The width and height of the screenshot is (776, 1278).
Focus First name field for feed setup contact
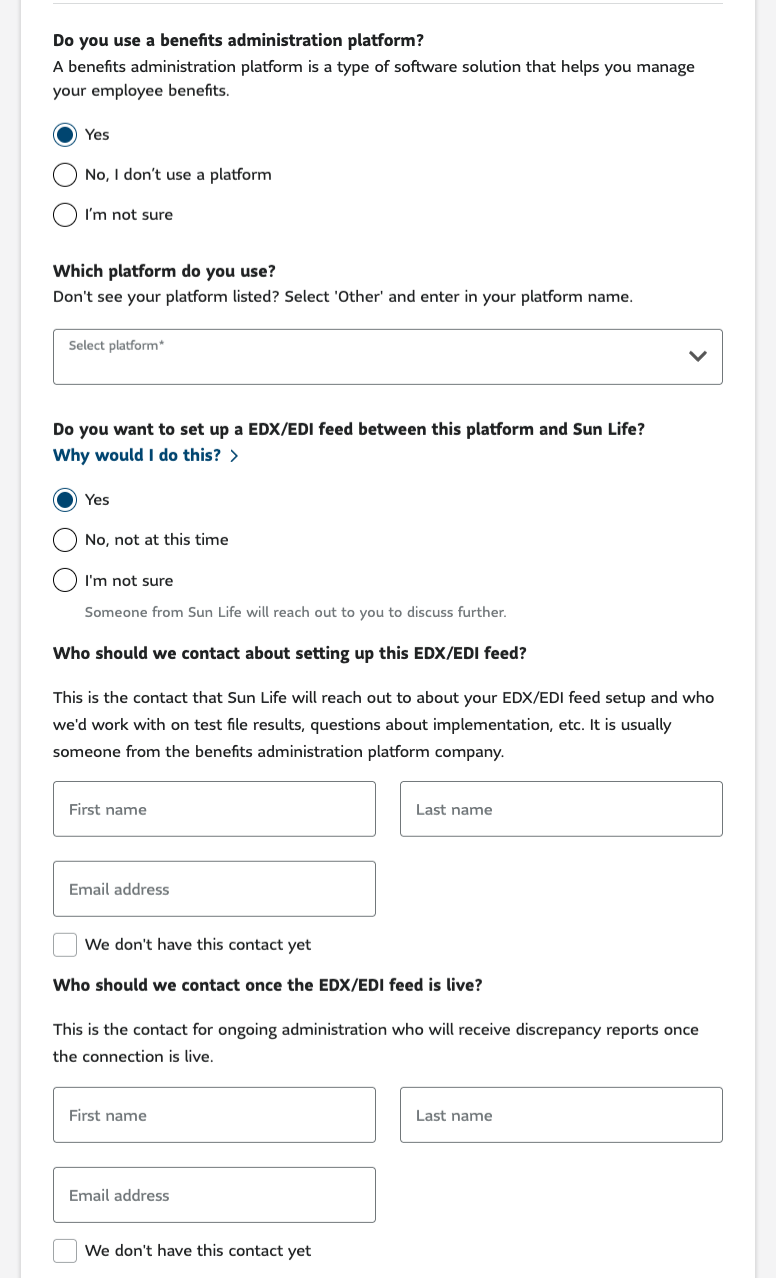[x=214, y=809]
